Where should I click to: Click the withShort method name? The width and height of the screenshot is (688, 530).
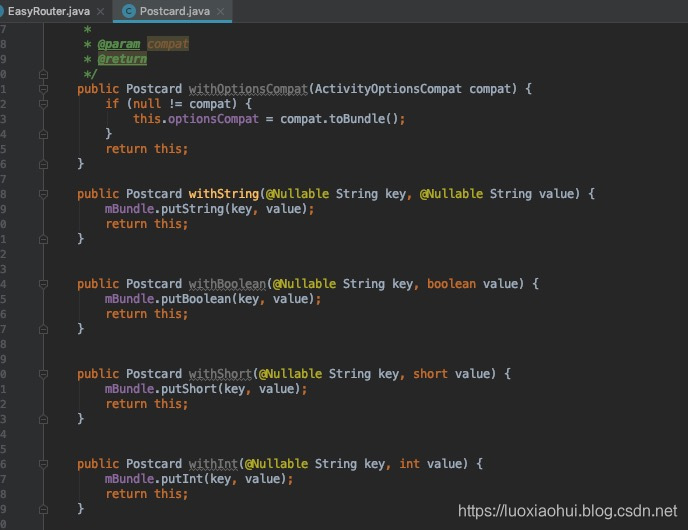(x=220, y=374)
